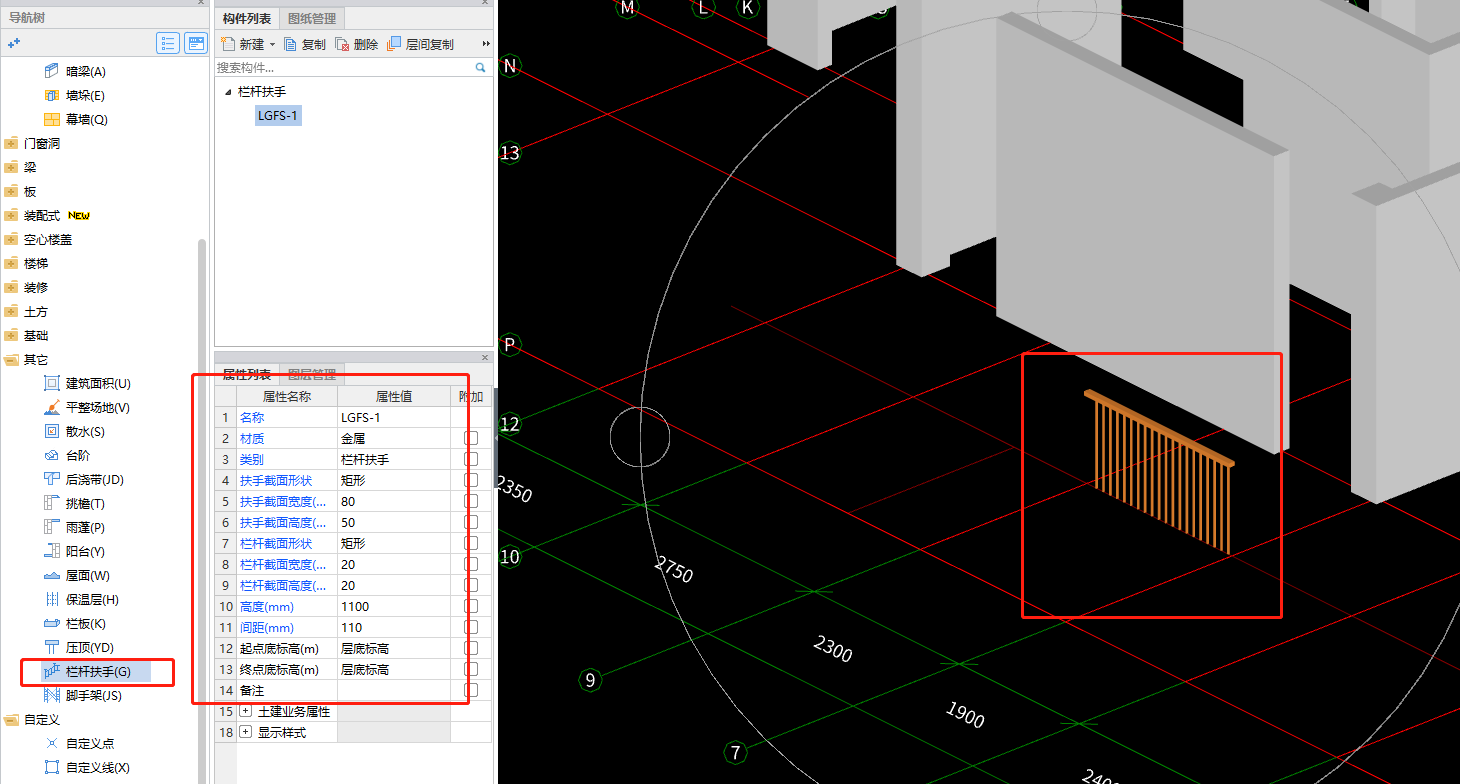1460x784 pixels.
Task: Switch navigation tree to list view icon
Action: 168,43
